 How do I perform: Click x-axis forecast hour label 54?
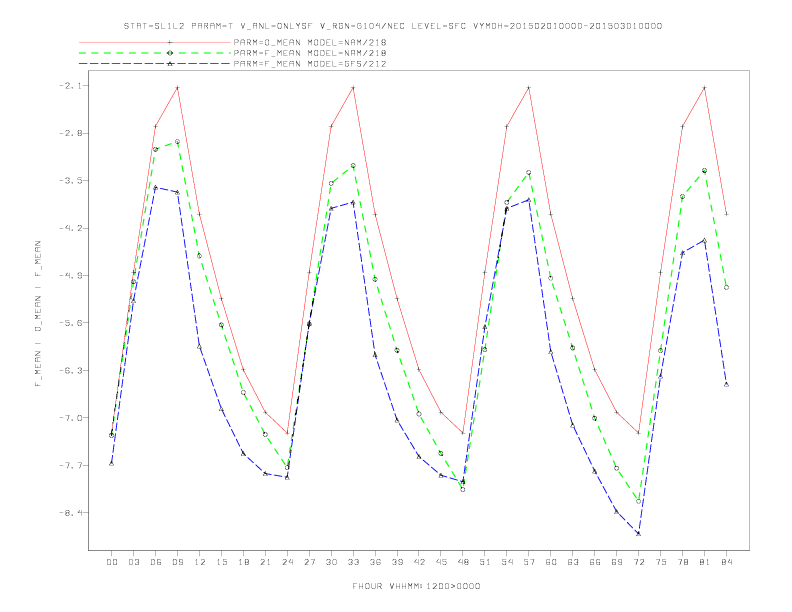pyautogui.click(x=507, y=562)
